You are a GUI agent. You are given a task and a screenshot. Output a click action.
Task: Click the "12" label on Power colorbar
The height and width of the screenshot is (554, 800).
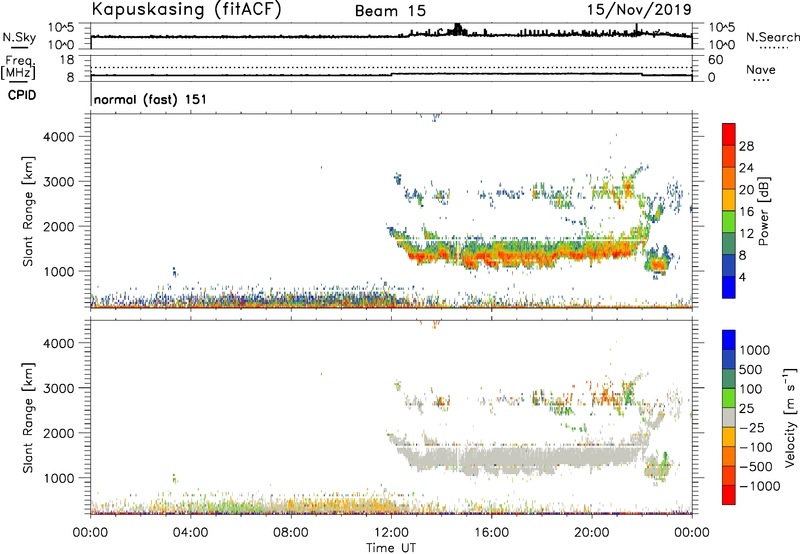pyautogui.click(x=746, y=234)
